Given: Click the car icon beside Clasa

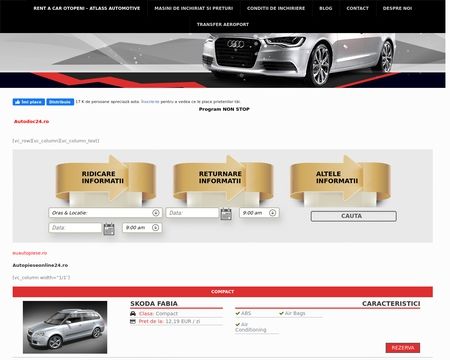Looking at the screenshot, I should (133, 314).
